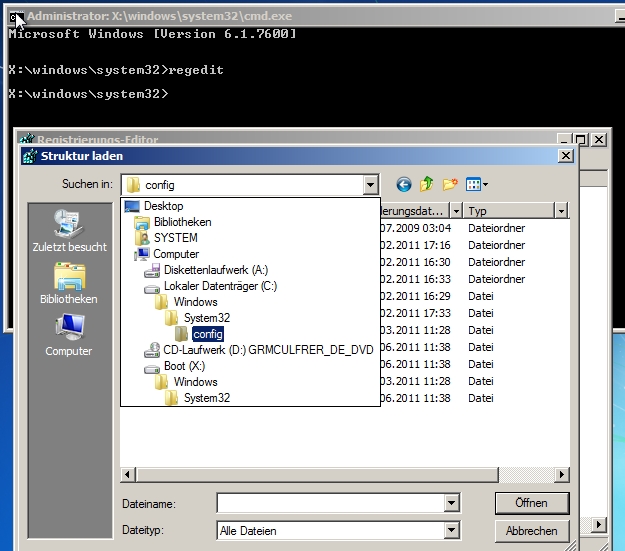Select the Dateiordner row dated 02.2011 17:16
The image size is (625, 551).
click(x=474, y=245)
